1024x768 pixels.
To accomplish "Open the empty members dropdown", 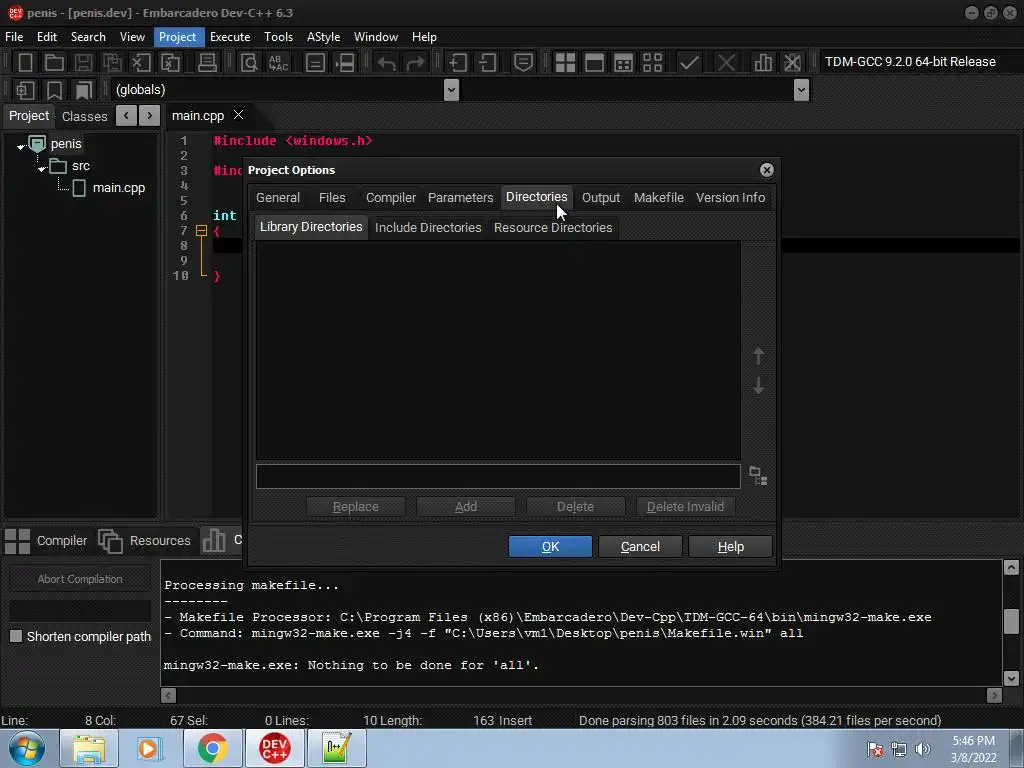I will tap(801, 89).
